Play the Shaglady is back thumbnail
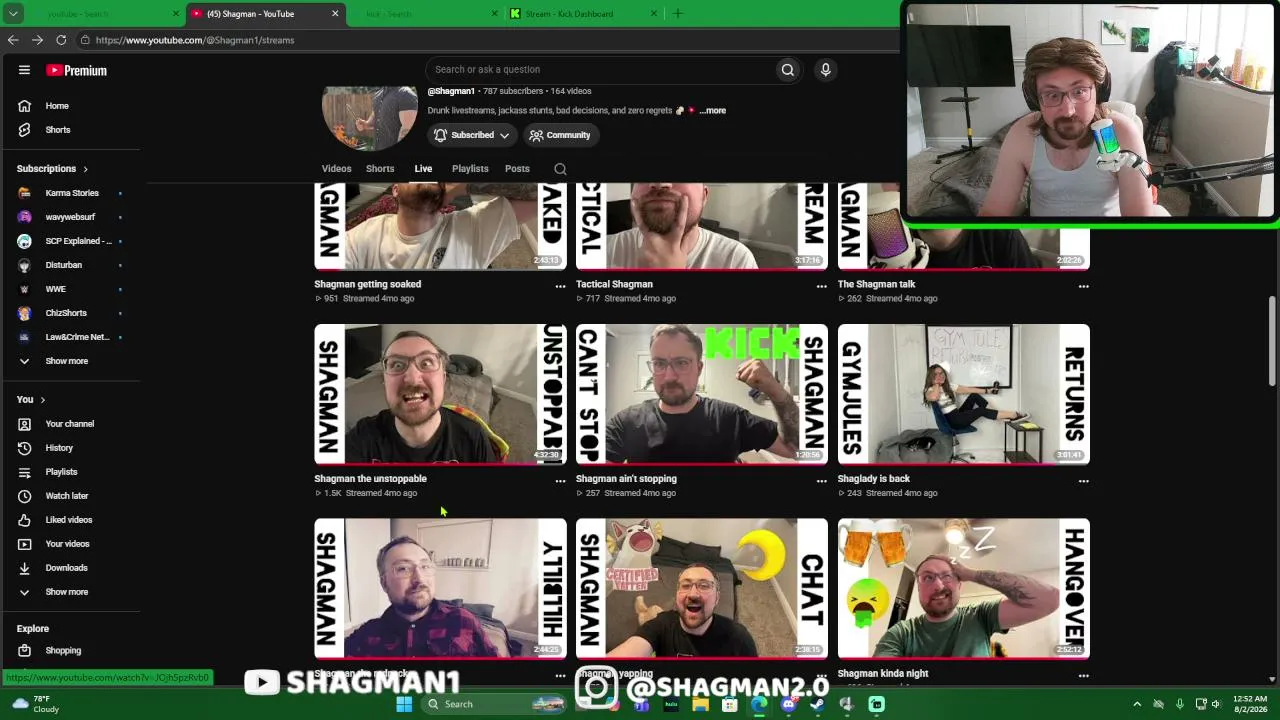The width and height of the screenshot is (1280, 720). click(x=964, y=394)
